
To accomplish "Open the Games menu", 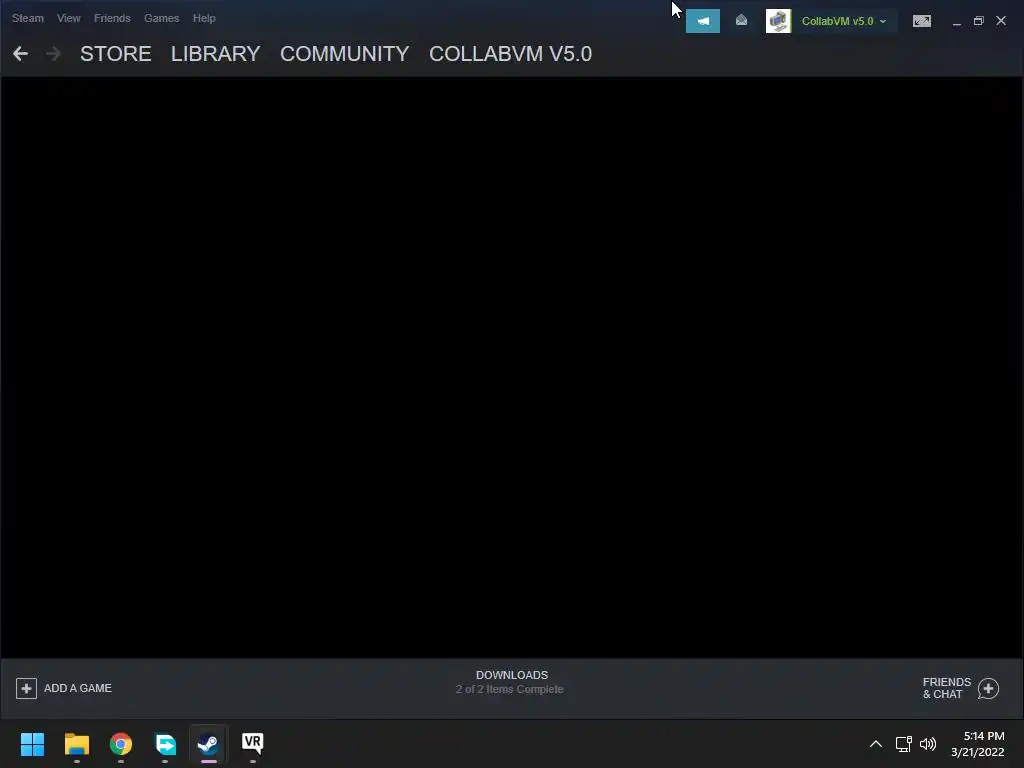I will (161, 18).
